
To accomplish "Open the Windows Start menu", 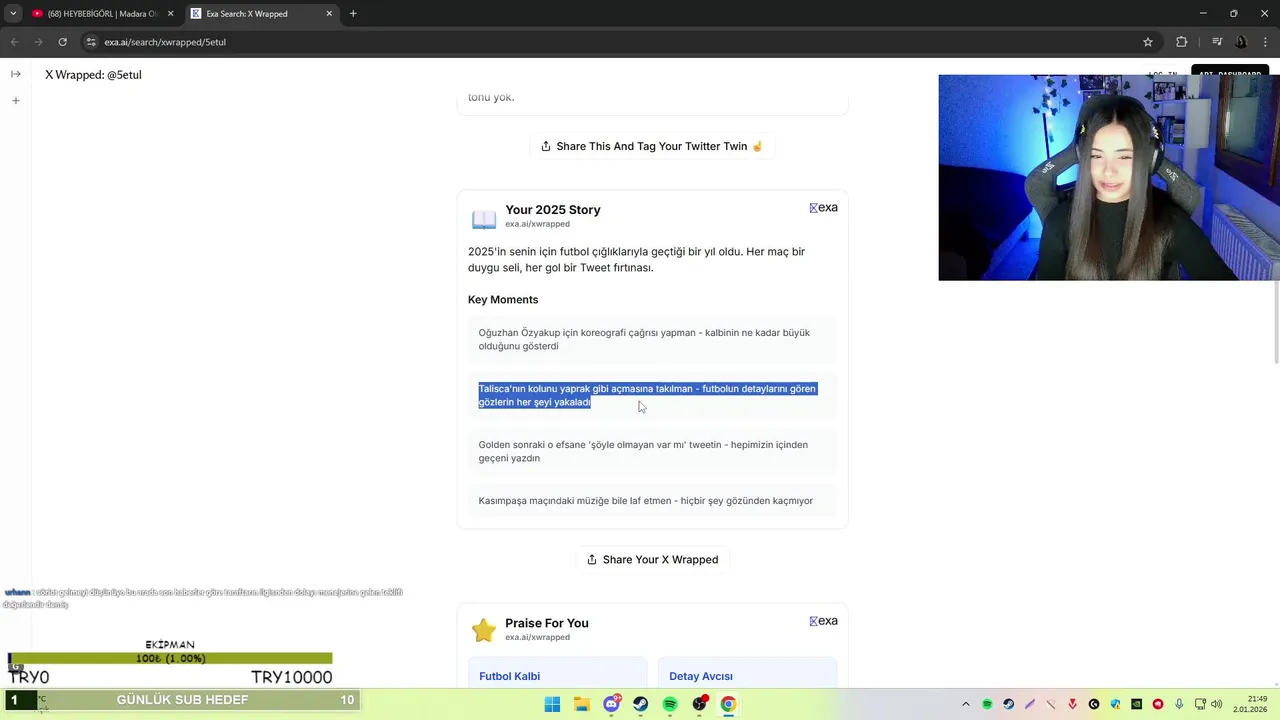I will (552, 704).
